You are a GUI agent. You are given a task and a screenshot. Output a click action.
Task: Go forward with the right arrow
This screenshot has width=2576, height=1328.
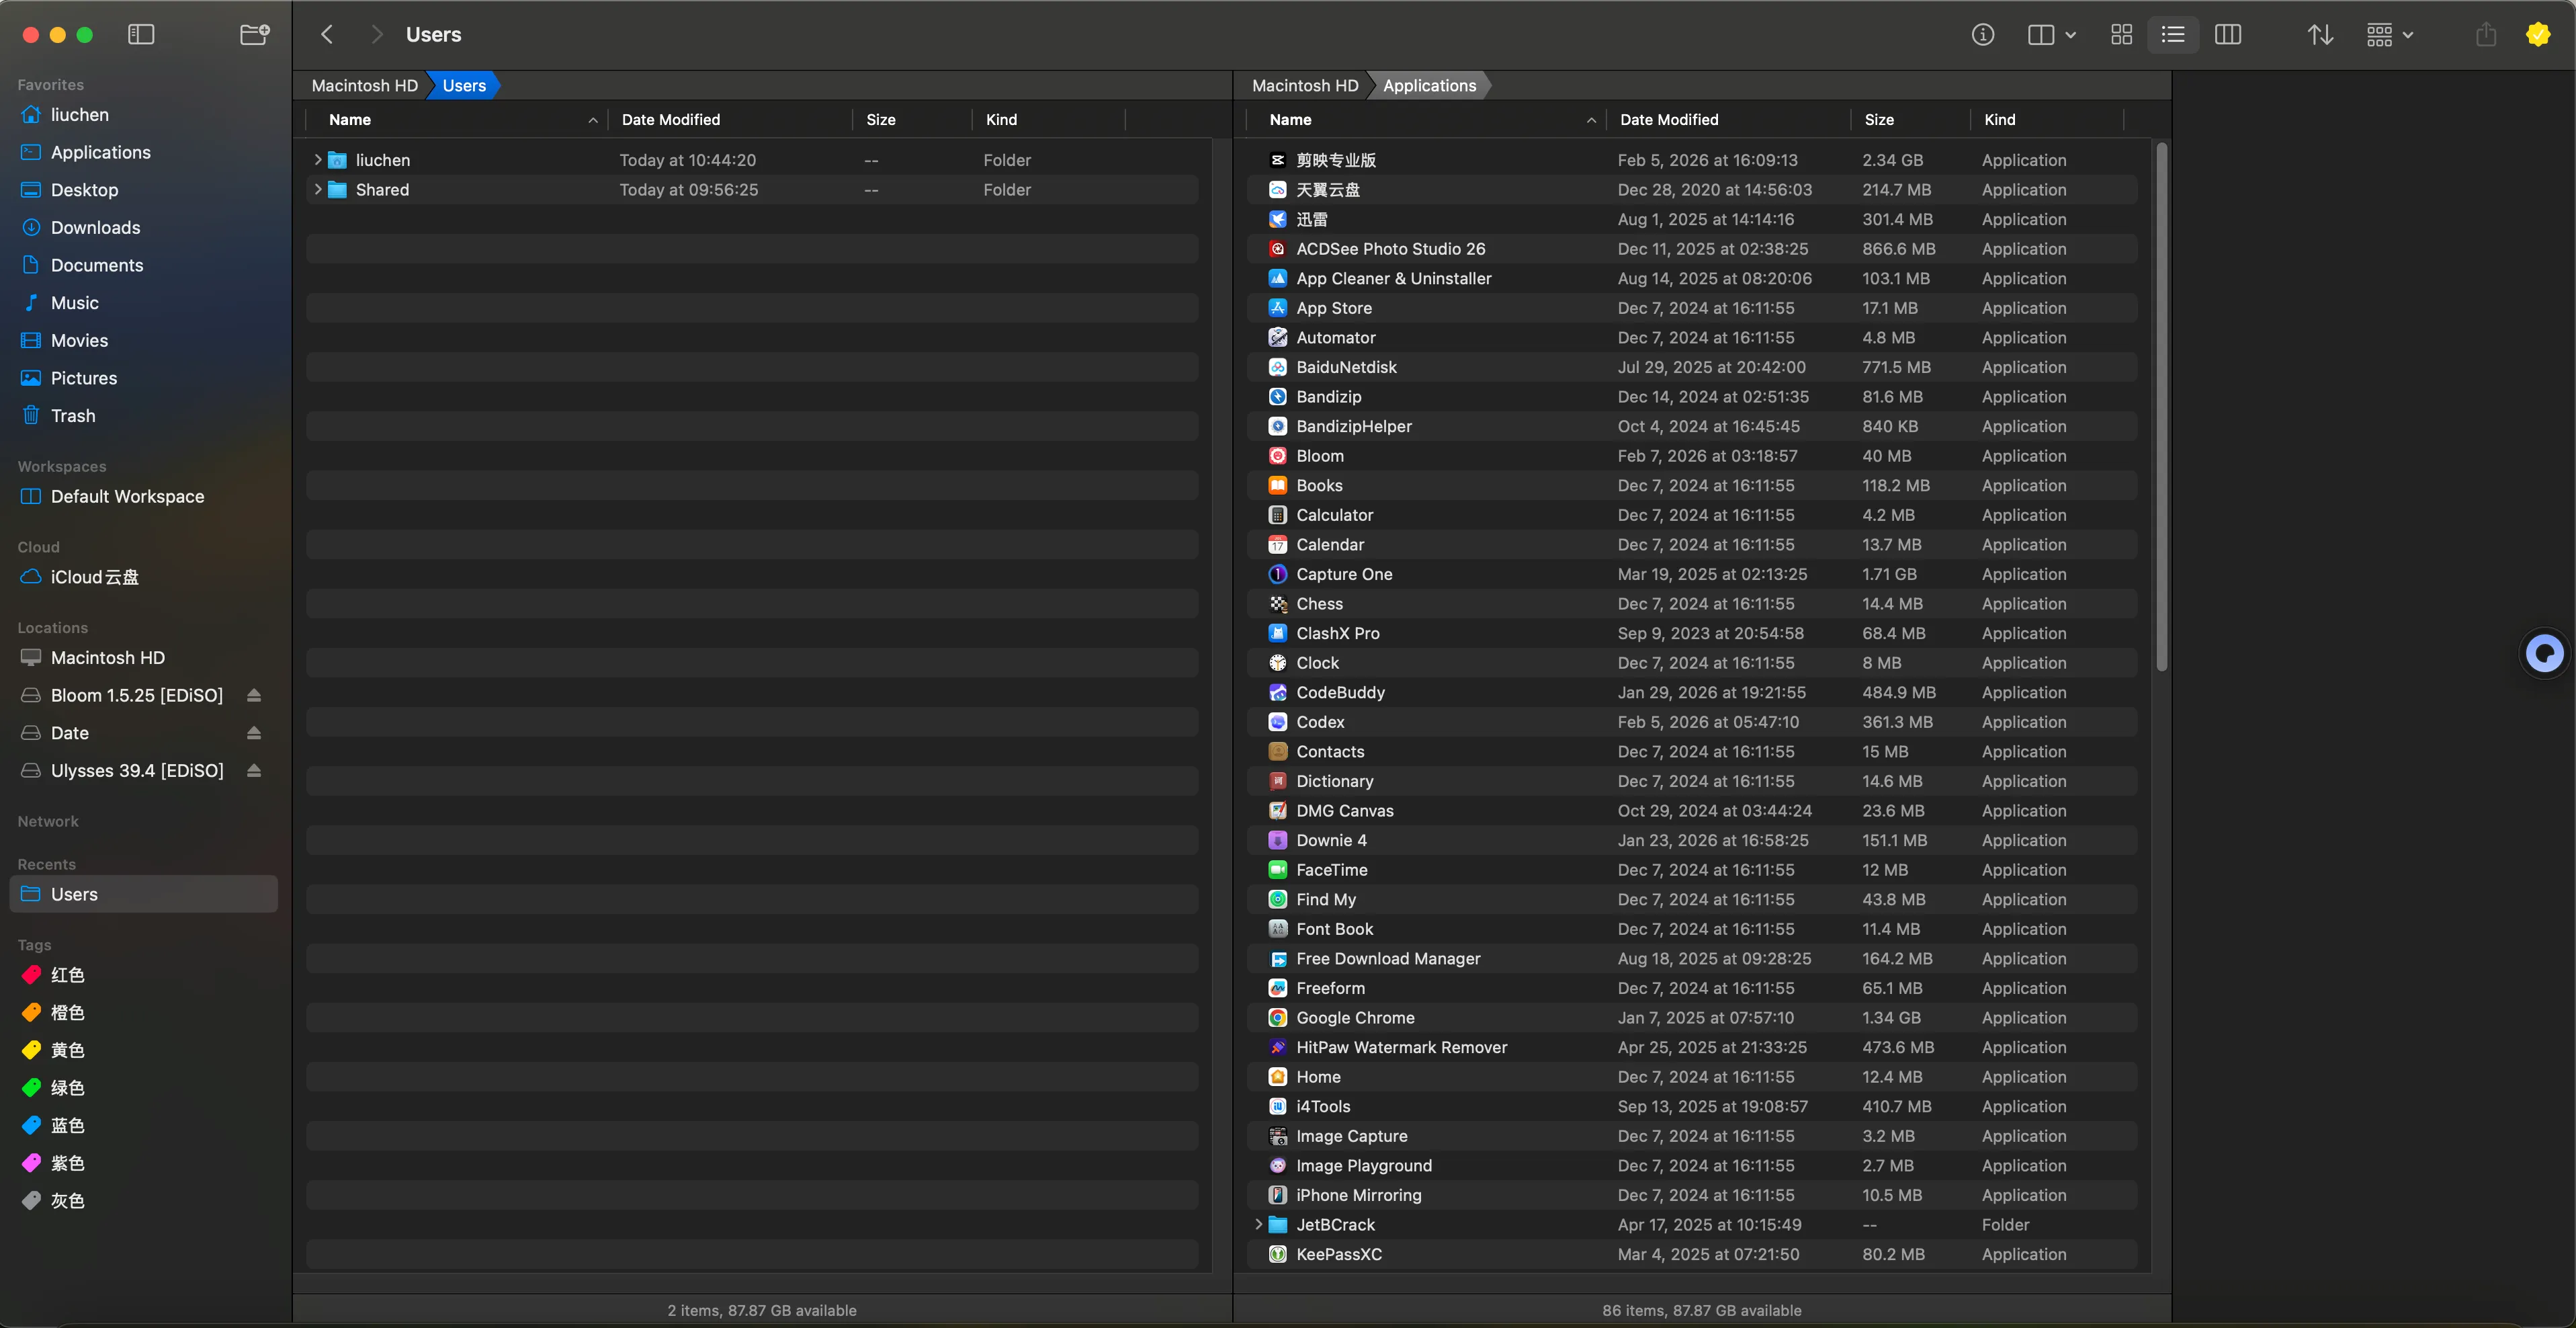pos(377,35)
